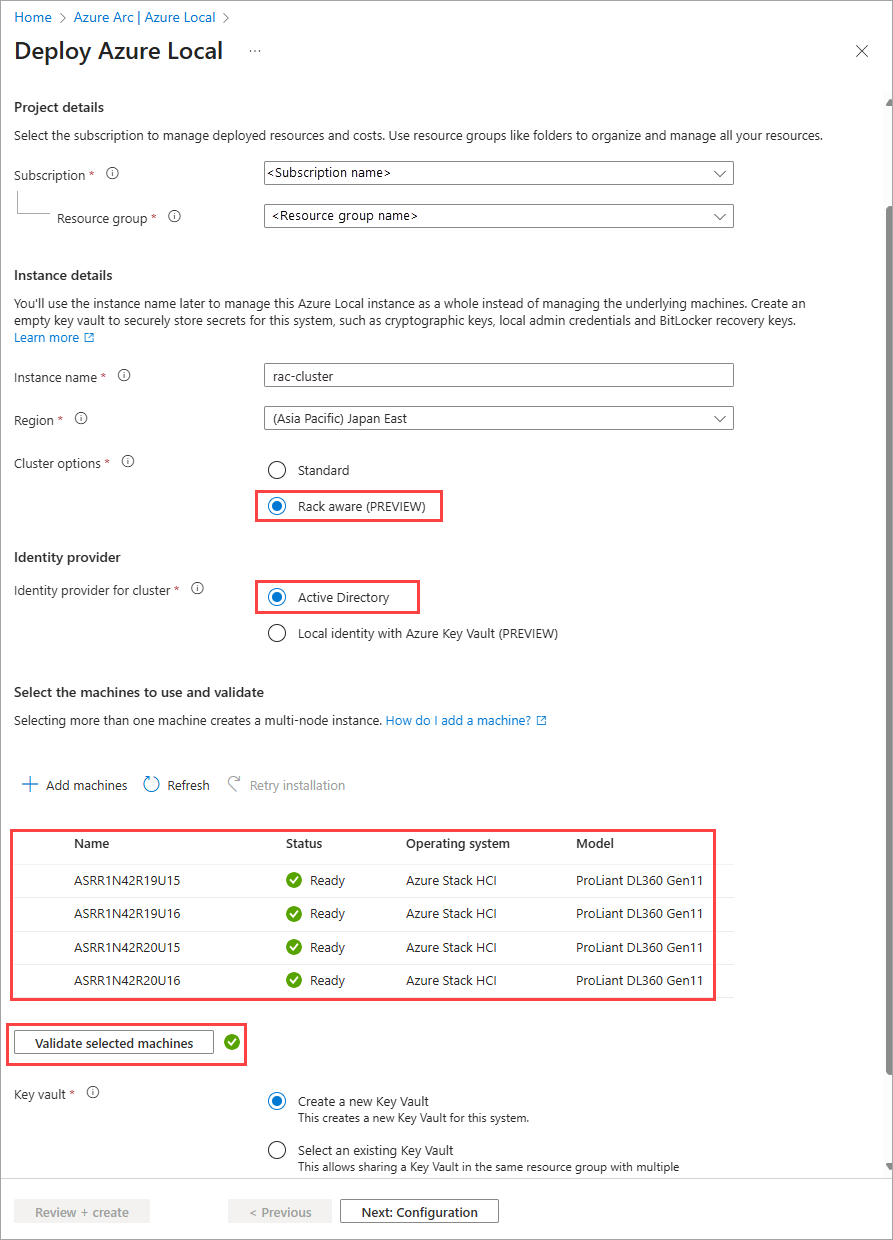Viewport: 893px width, 1240px height.
Task: Click the Key vault info icon
Action: 93,1093
